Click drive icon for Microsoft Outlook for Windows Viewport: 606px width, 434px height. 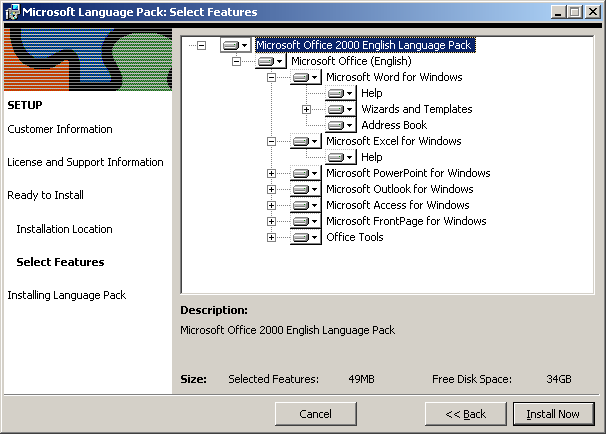[x=305, y=189]
